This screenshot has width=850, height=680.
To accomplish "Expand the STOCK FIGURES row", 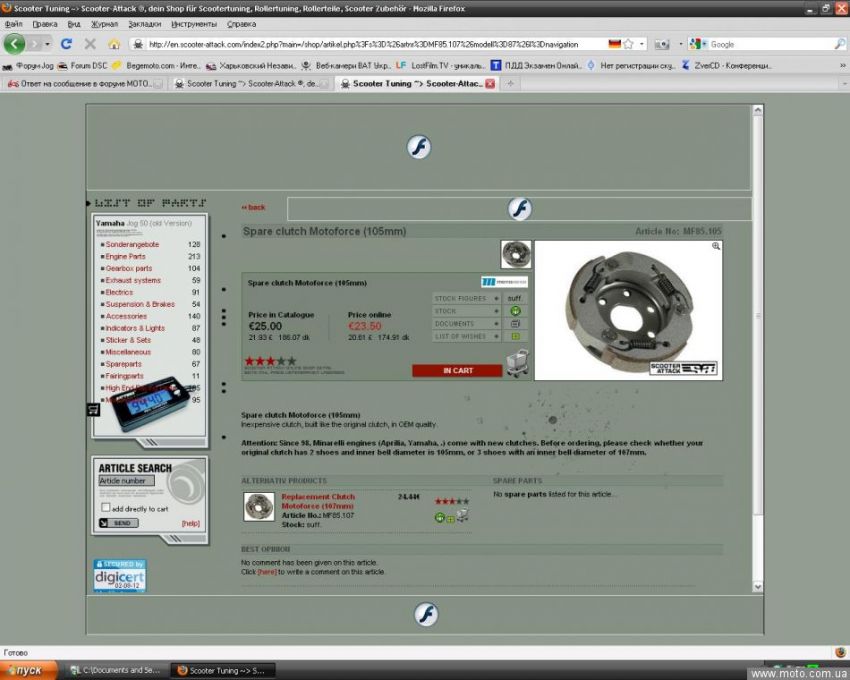I will tap(466, 298).
